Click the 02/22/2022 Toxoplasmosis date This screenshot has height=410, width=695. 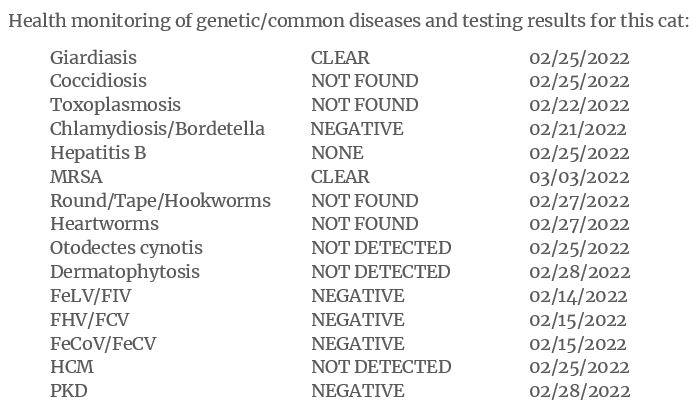point(579,105)
